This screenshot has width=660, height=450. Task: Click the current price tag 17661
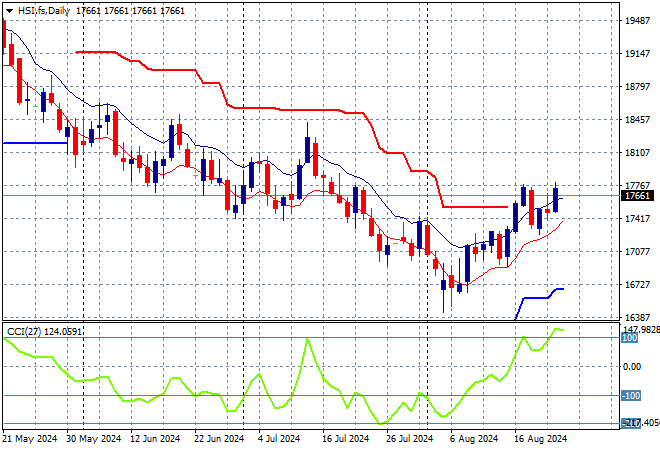(638, 196)
